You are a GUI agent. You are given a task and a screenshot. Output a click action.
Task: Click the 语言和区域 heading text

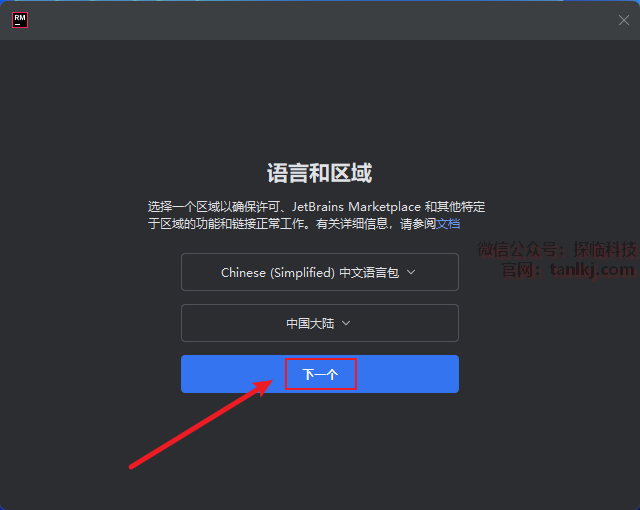pos(320,173)
